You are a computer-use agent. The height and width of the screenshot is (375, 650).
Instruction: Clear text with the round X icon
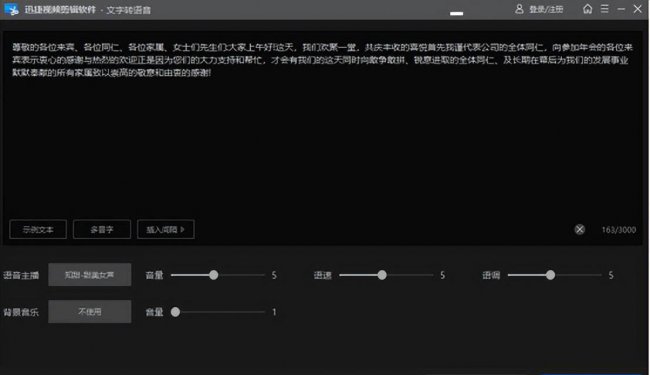580,230
